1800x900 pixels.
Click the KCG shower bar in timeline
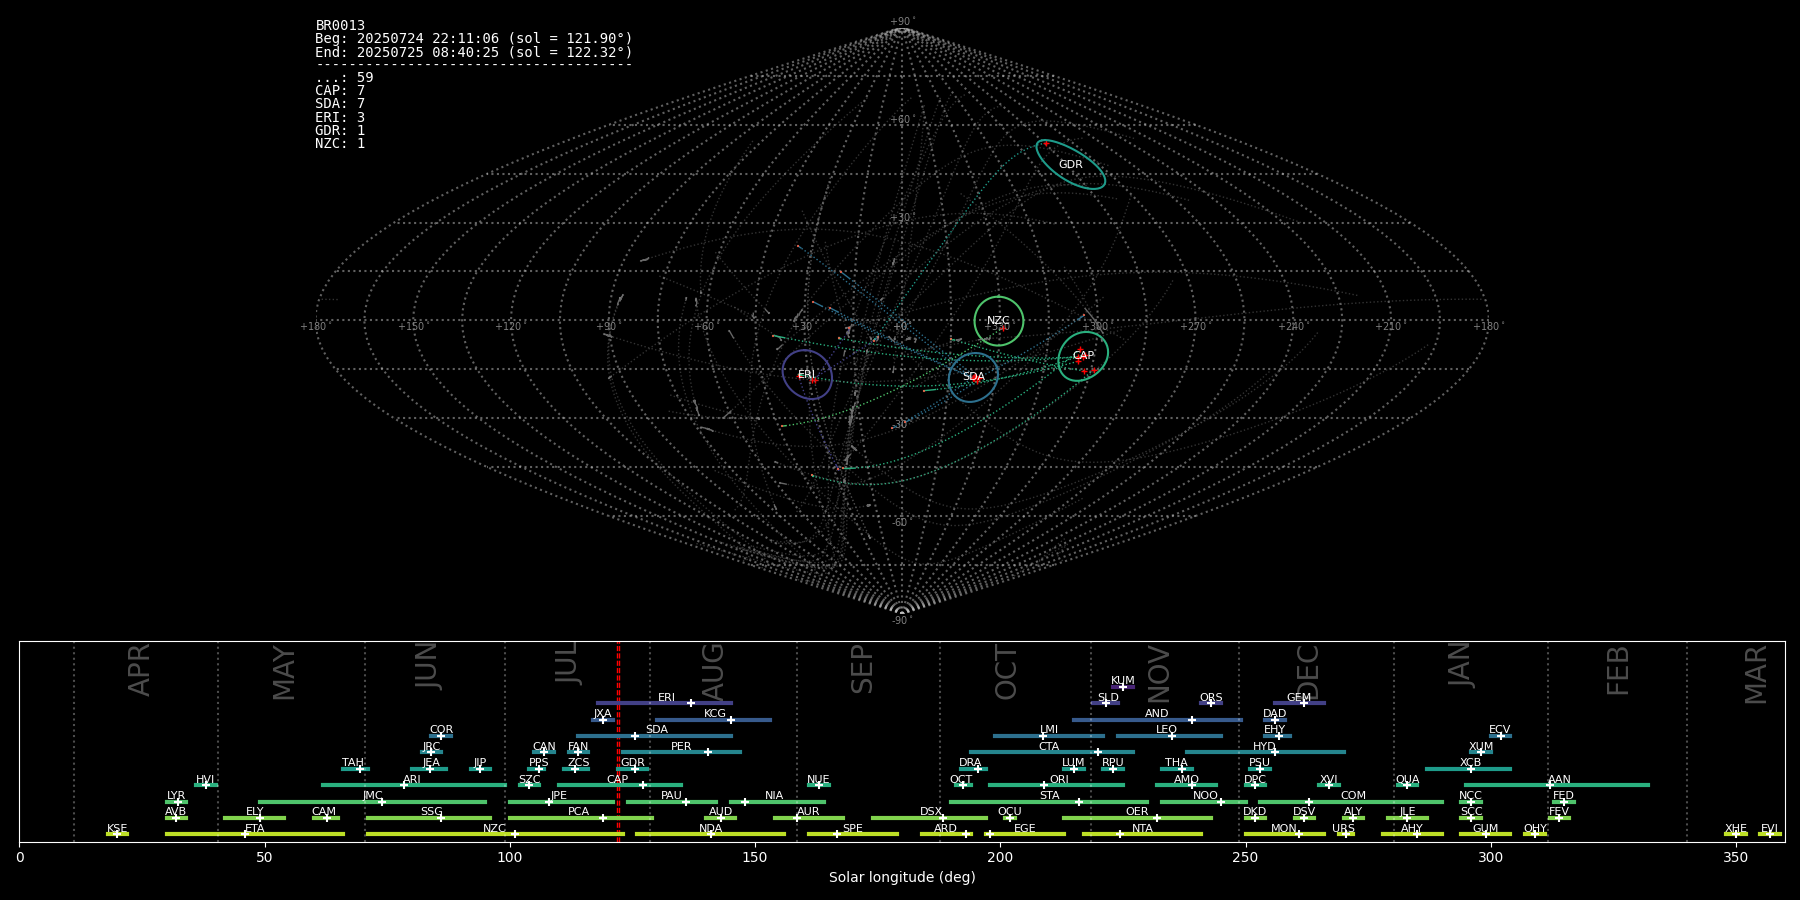(713, 720)
